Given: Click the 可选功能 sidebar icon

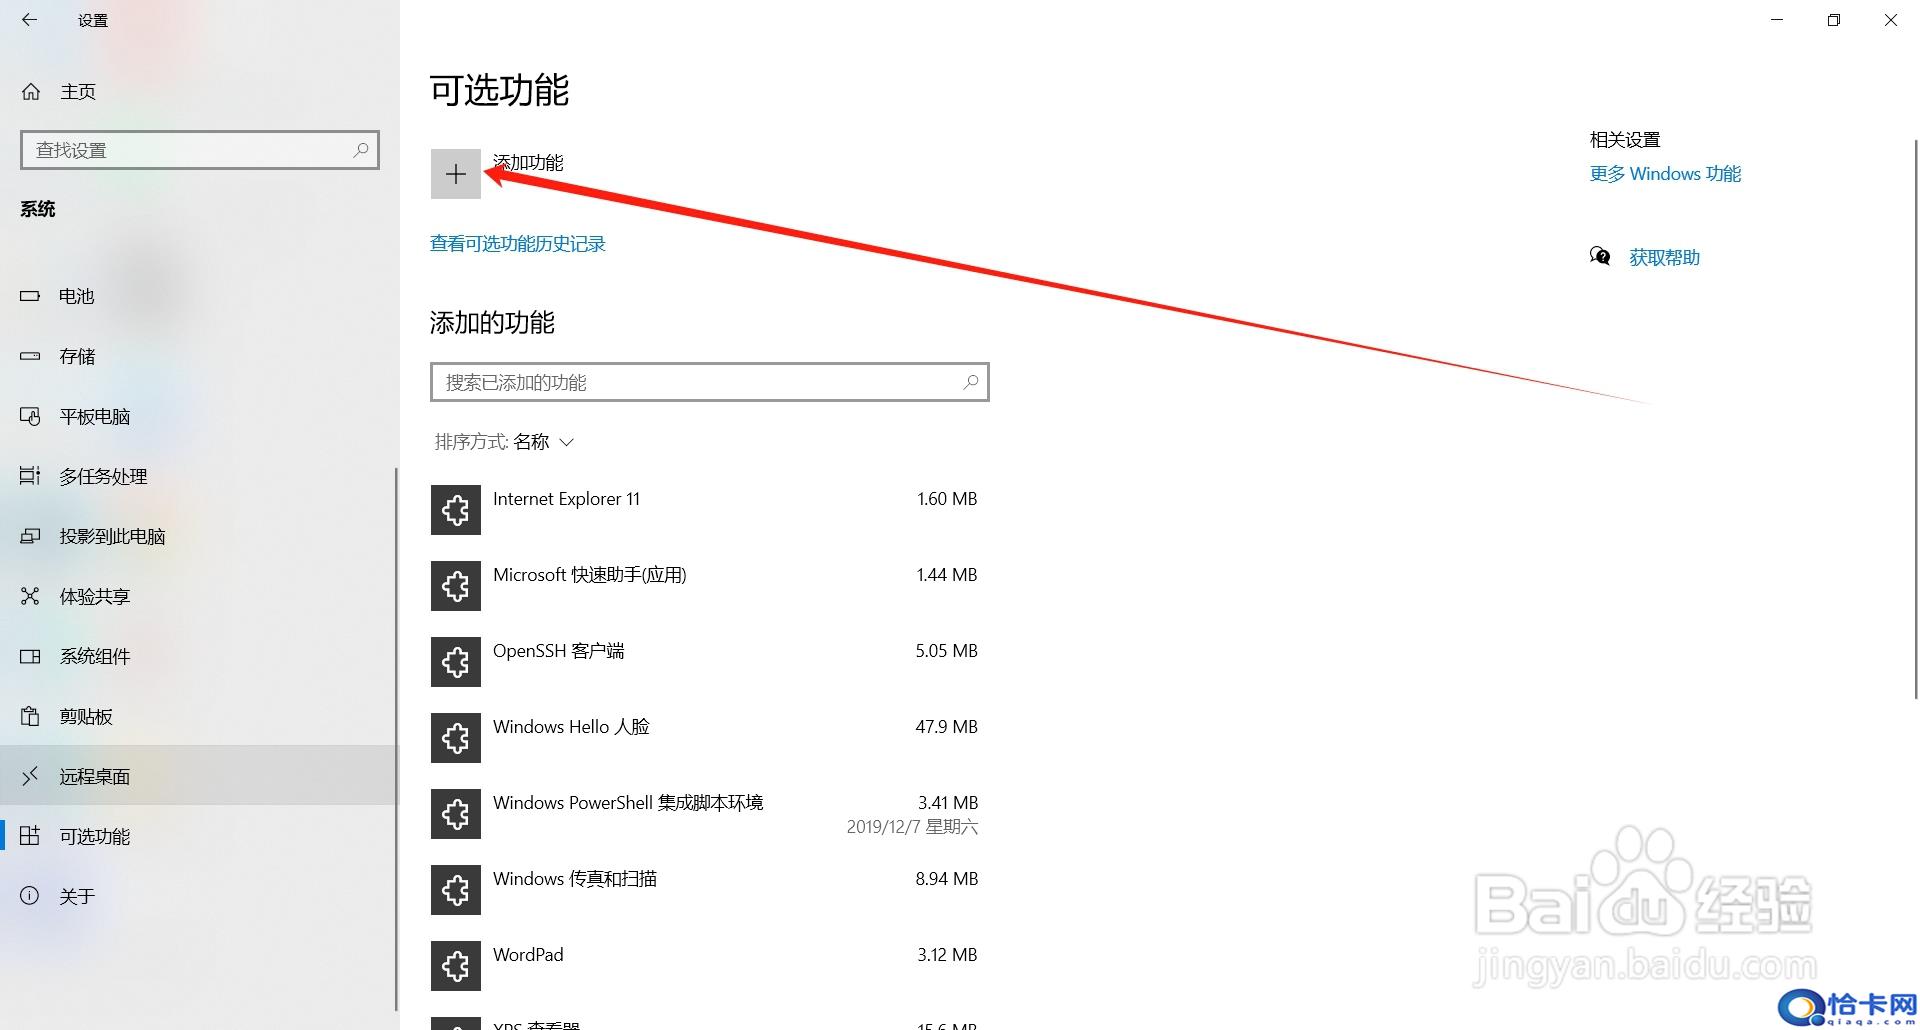Looking at the screenshot, I should [x=30, y=836].
